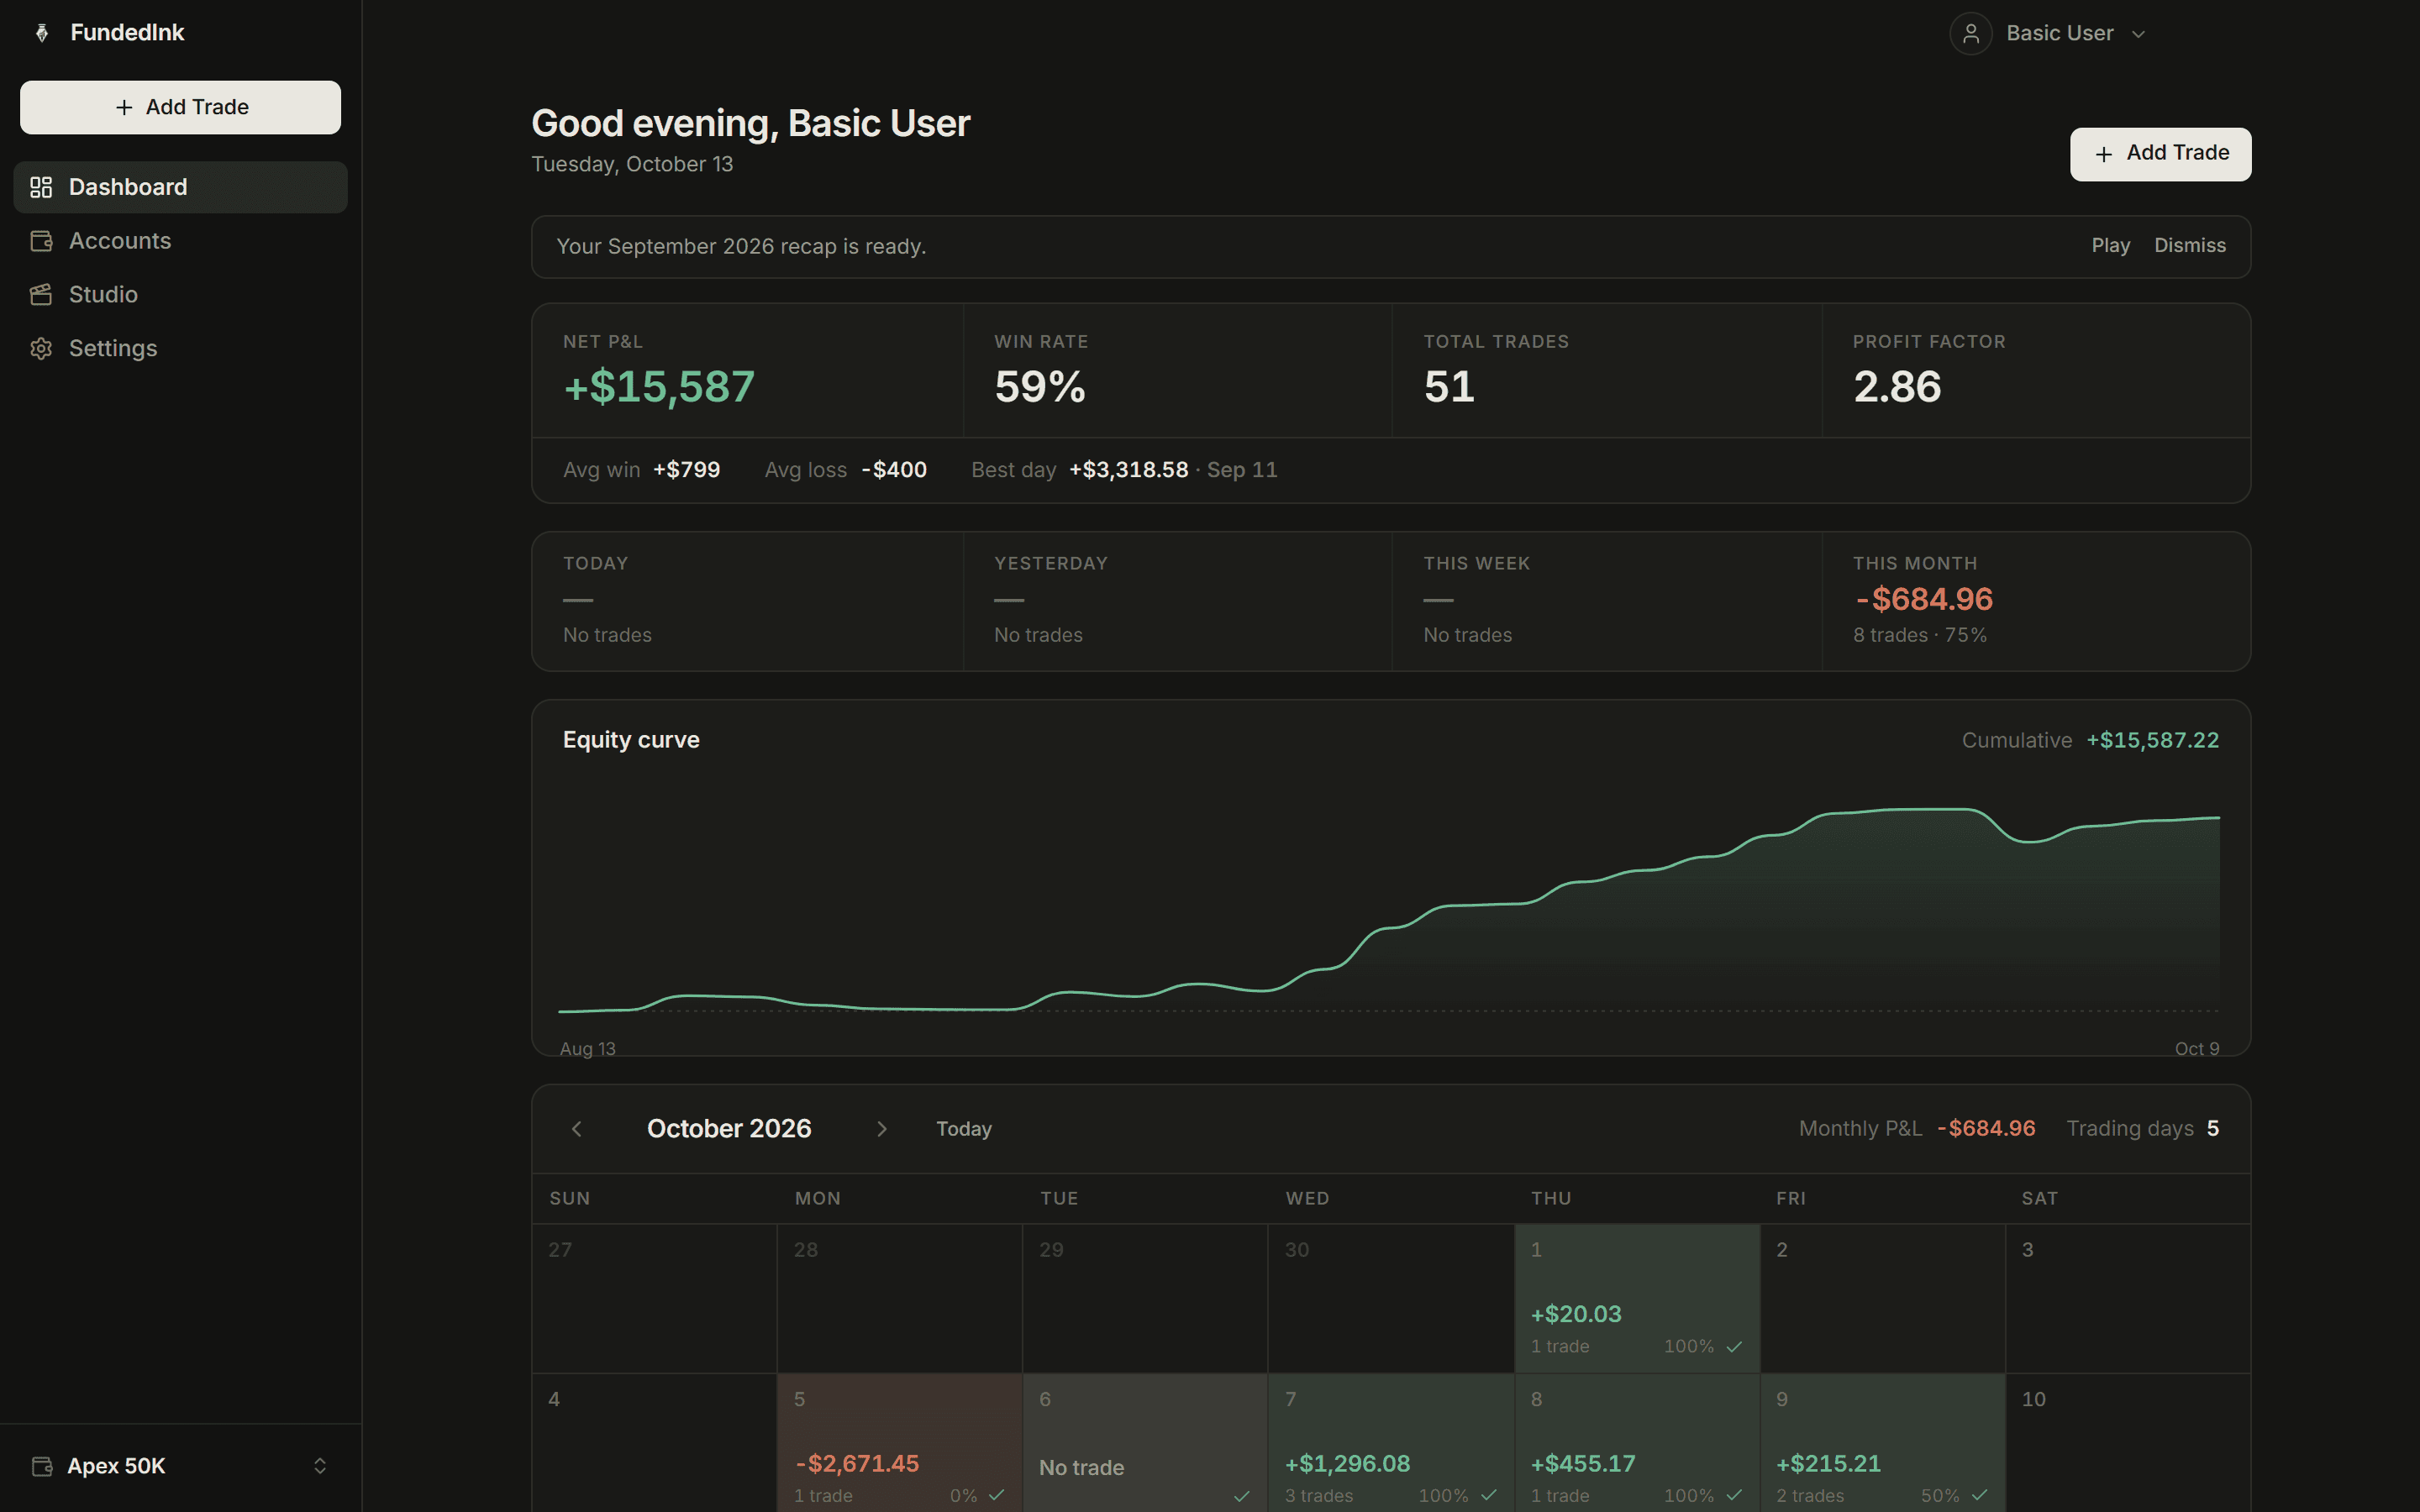2420x1512 pixels.
Task: Open the Basic User account dropdown
Action: [2048, 34]
